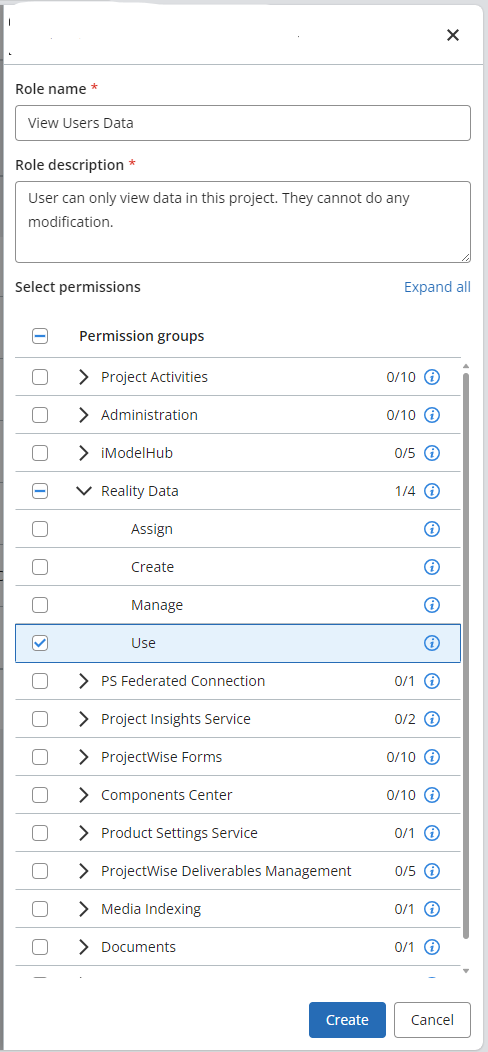
Task: Open info icon for Project Activities
Action: click(432, 377)
